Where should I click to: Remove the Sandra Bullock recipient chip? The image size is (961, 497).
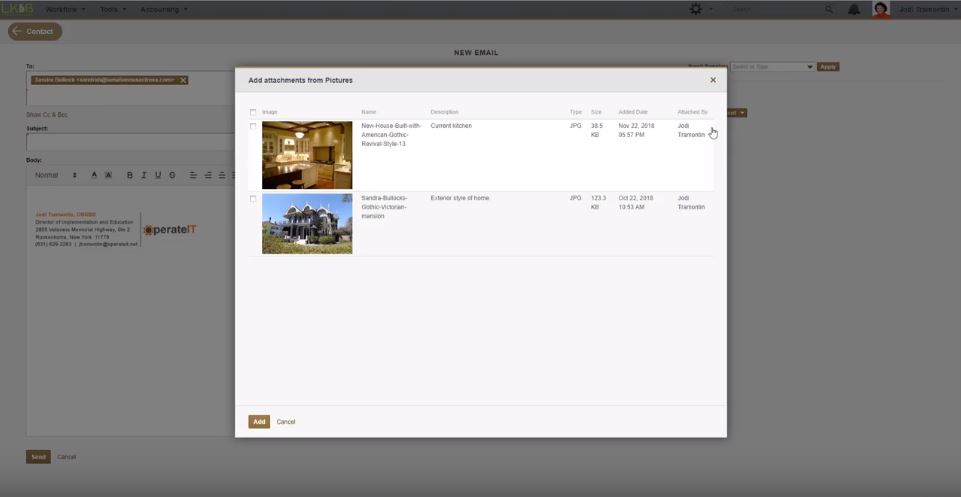tap(183, 80)
